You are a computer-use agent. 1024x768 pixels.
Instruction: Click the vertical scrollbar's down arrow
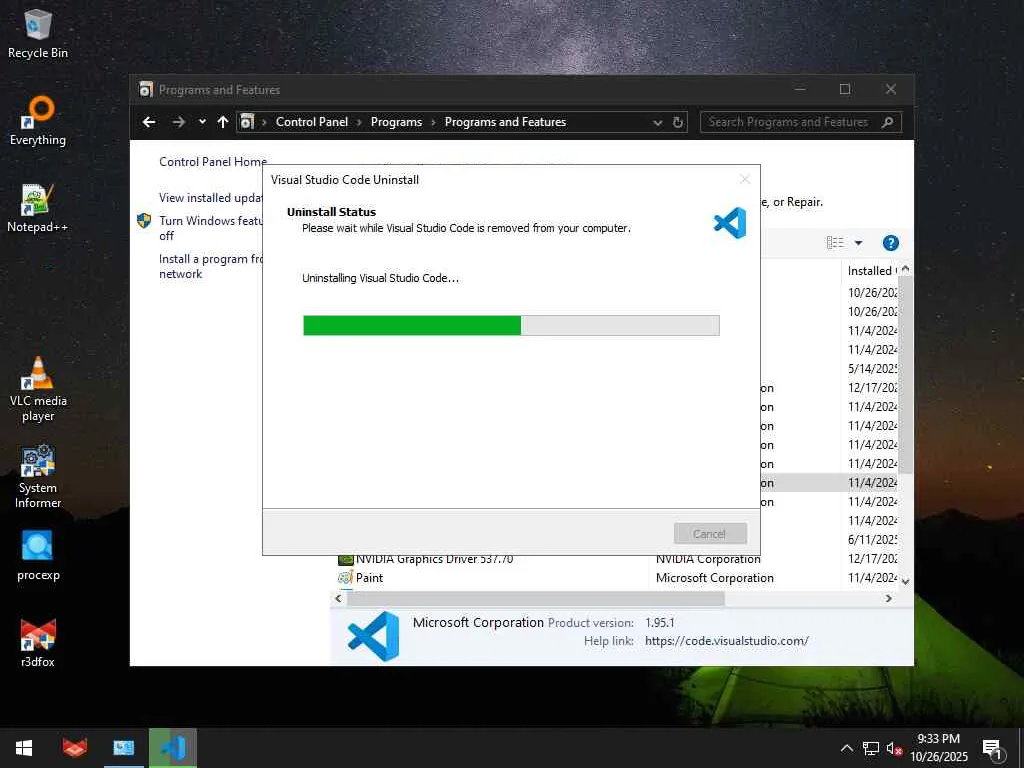tap(905, 581)
